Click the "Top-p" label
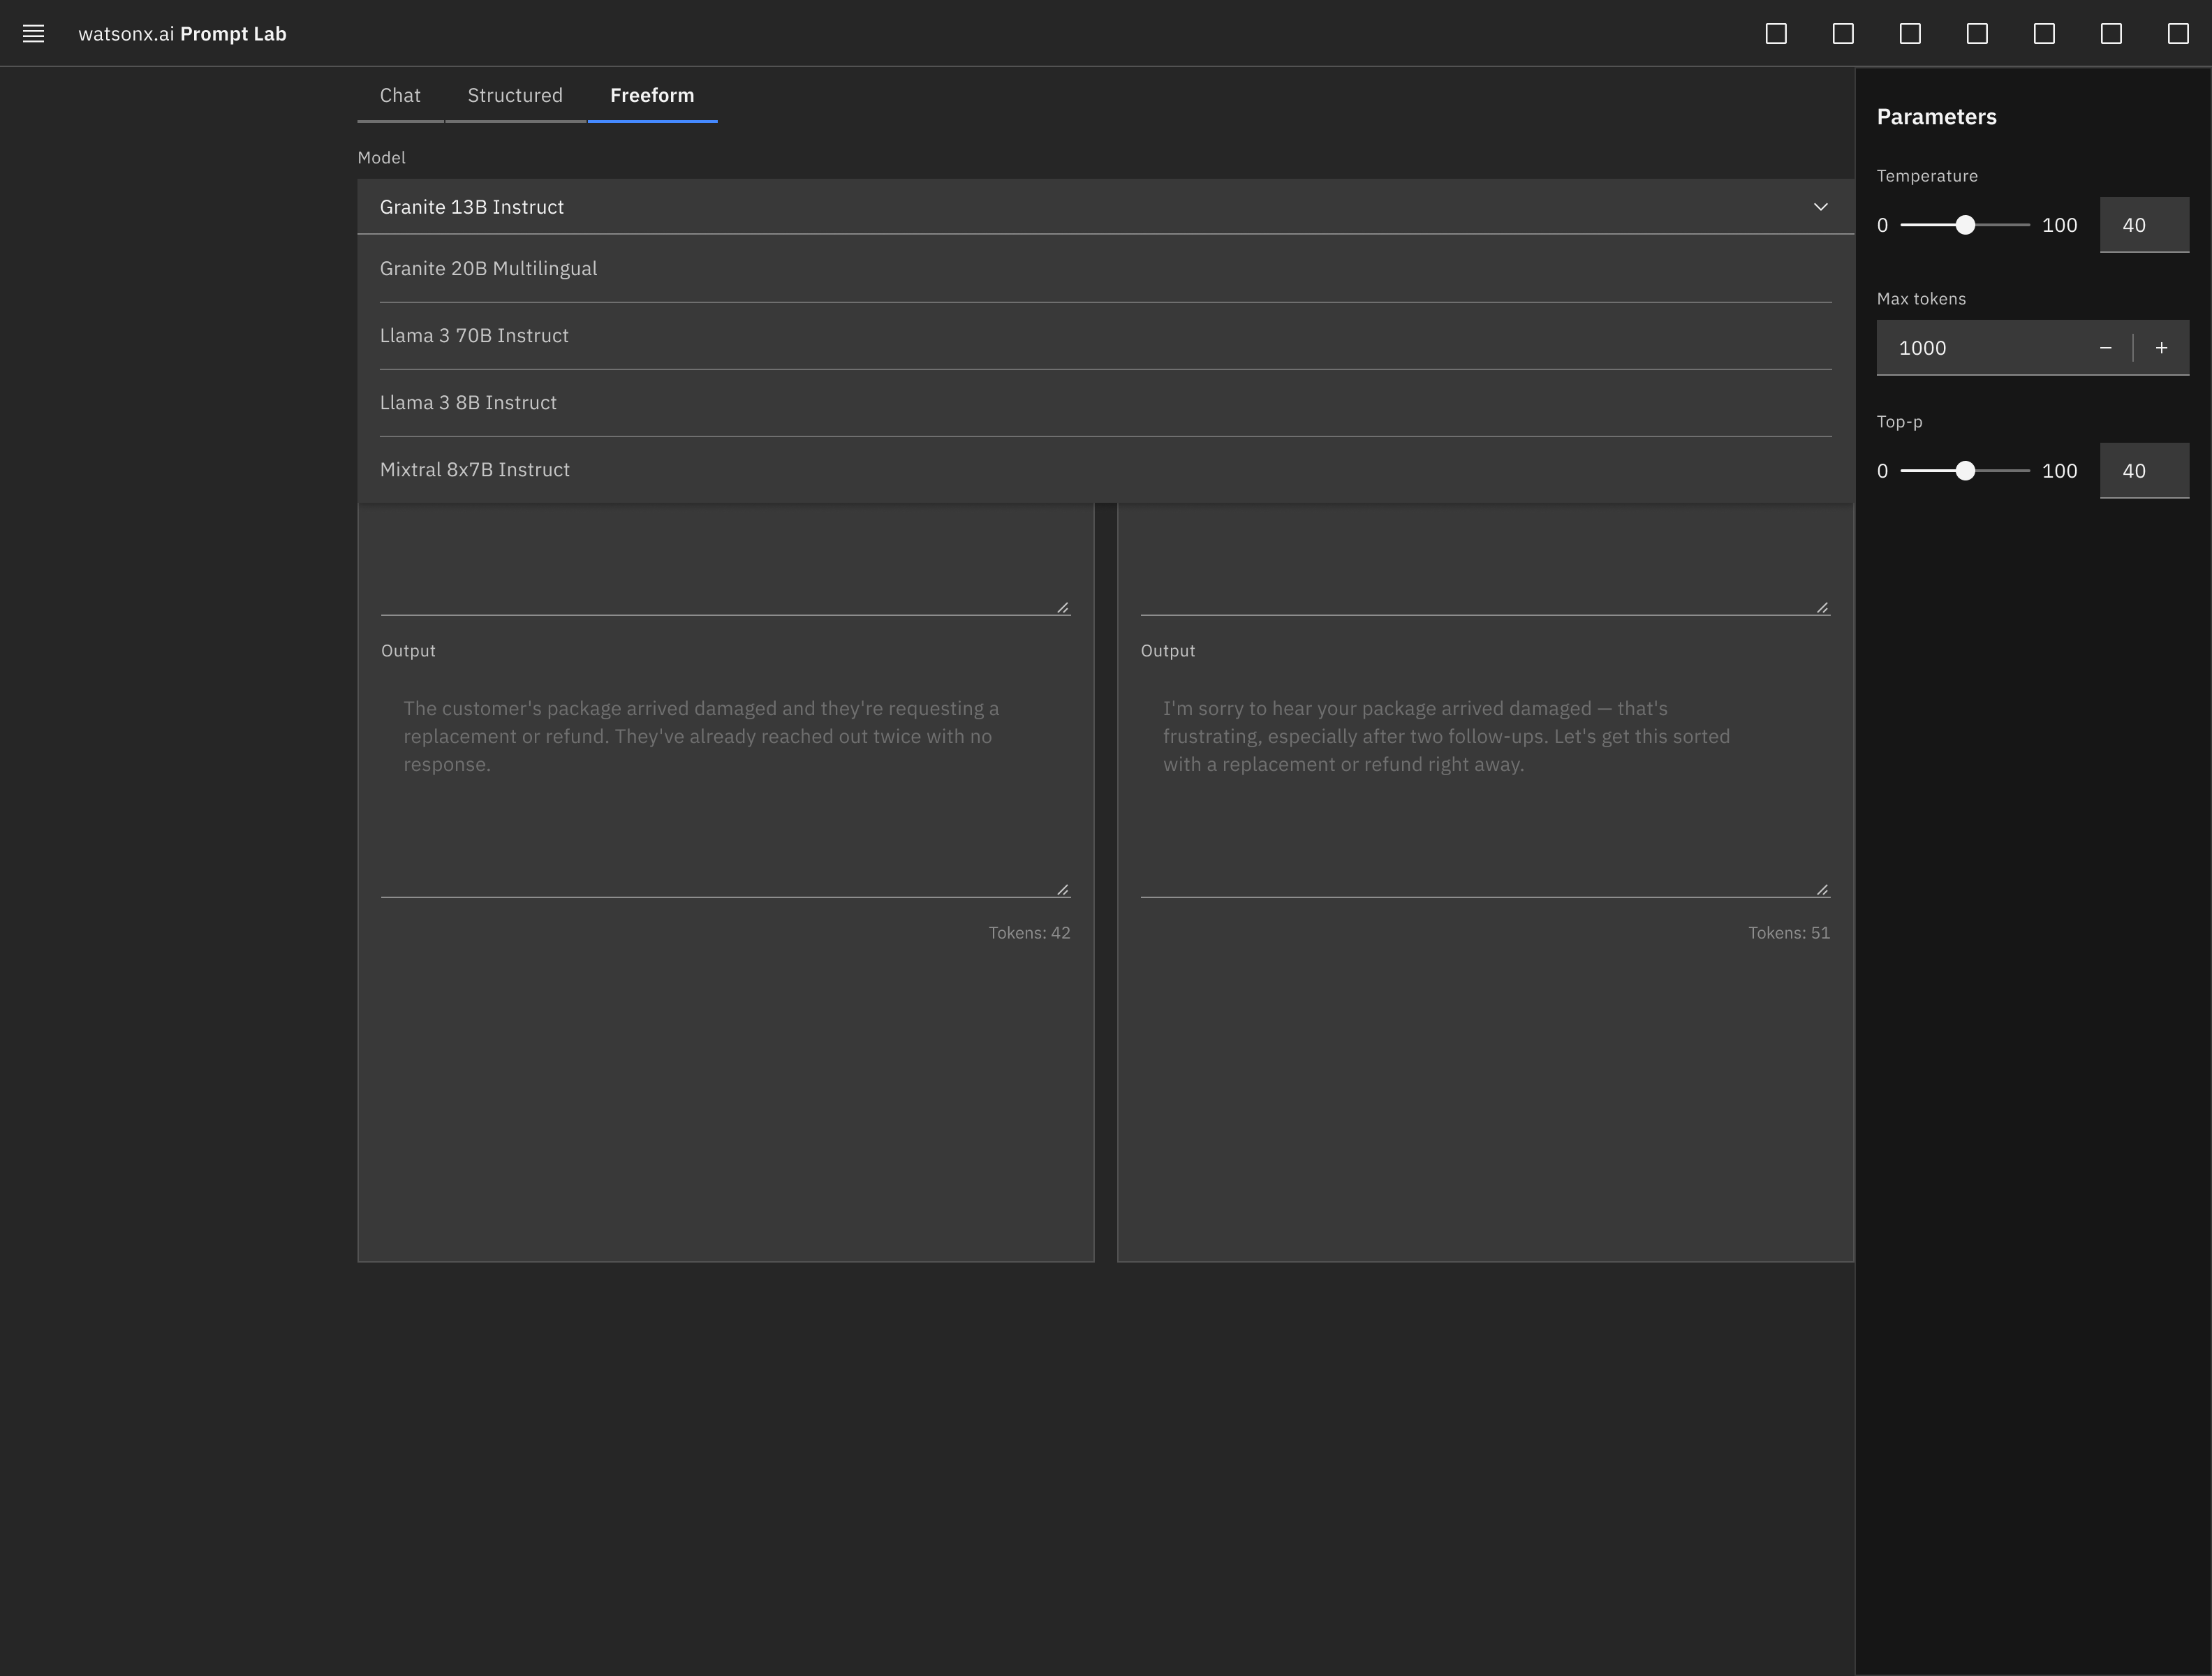Screen dimensions: 2212x1676 click(x=1899, y=422)
